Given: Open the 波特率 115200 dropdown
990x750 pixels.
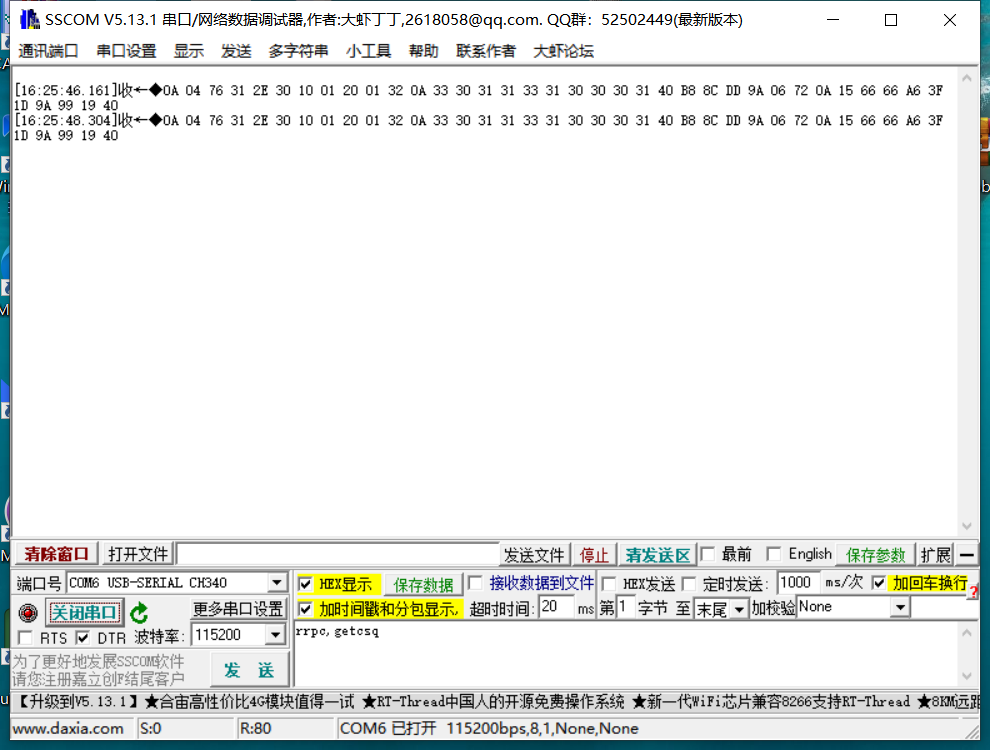Looking at the screenshot, I should coord(276,635).
